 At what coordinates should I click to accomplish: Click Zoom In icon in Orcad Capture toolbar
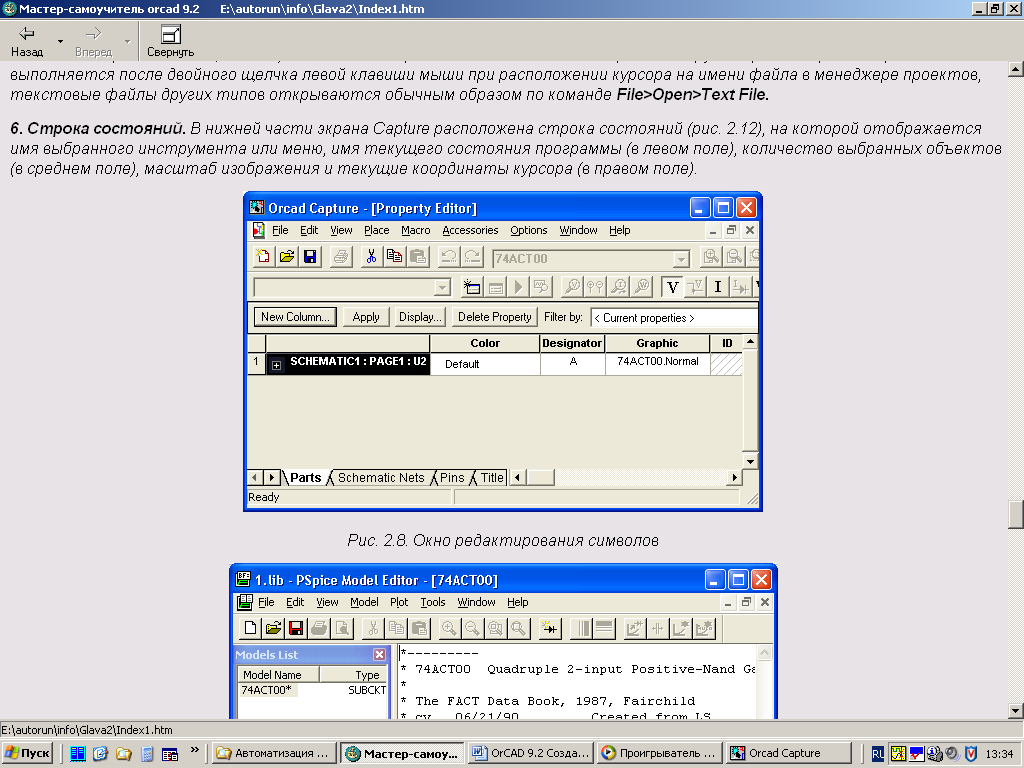711,257
